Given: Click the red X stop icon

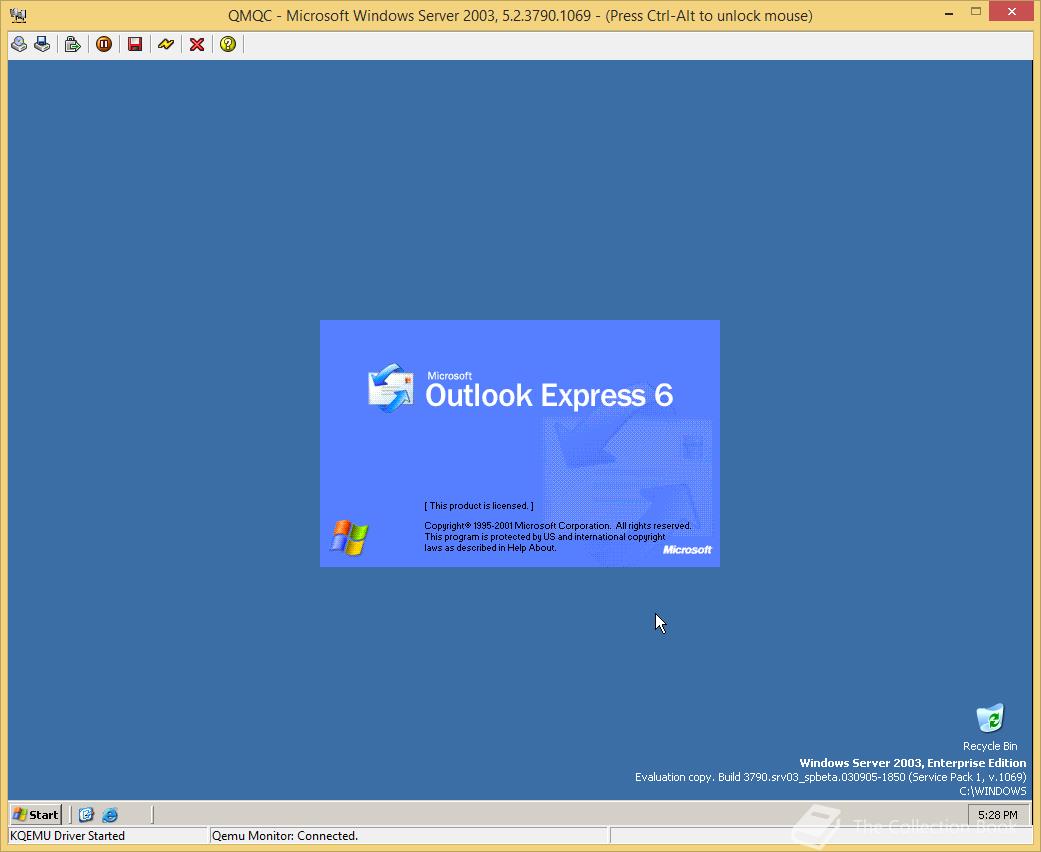Looking at the screenshot, I should [197, 44].
